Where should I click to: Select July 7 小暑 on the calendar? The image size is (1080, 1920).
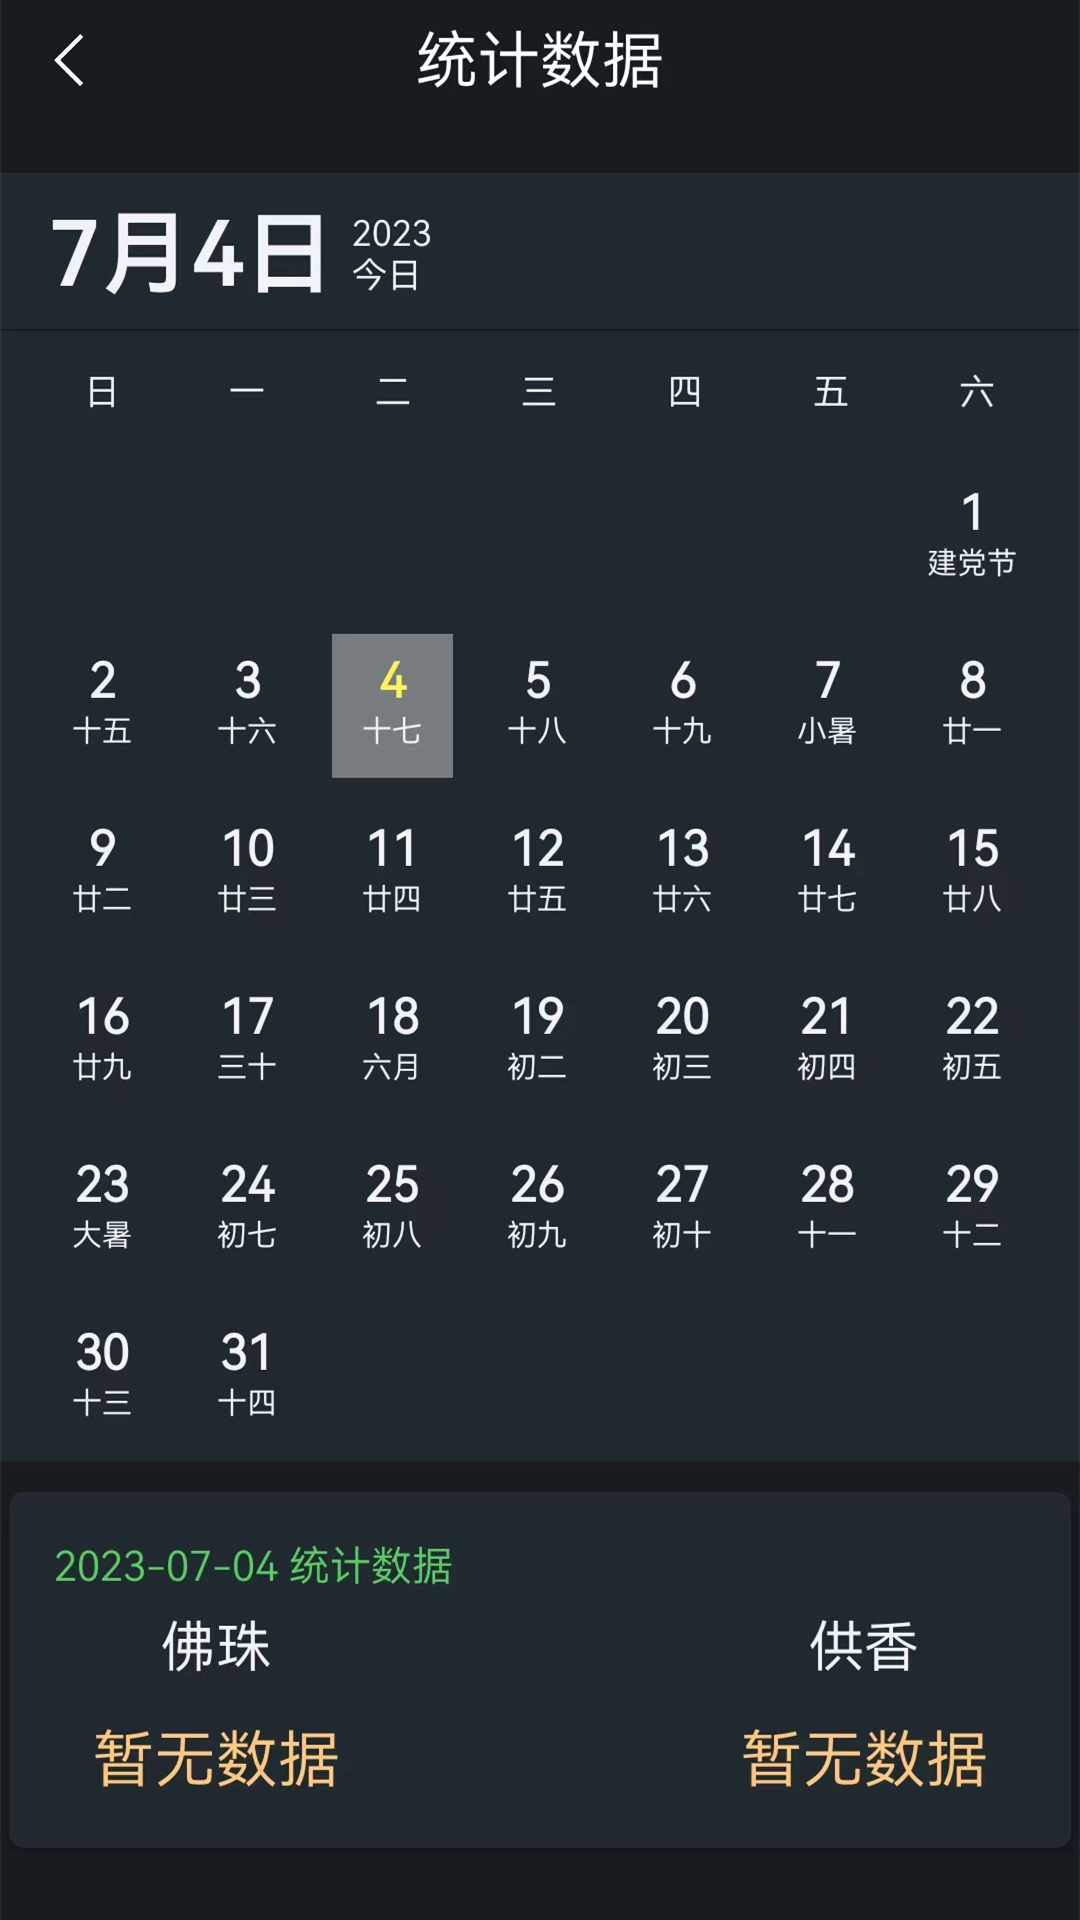(827, 705)
